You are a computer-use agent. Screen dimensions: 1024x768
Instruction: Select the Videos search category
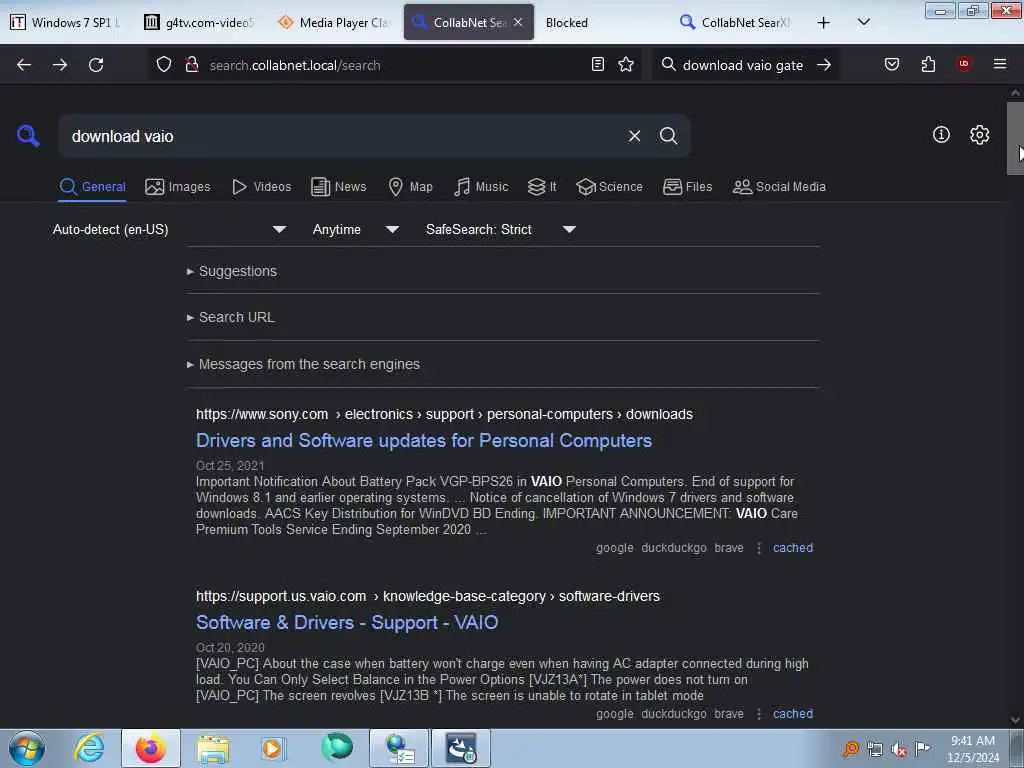tap(261, 187)
